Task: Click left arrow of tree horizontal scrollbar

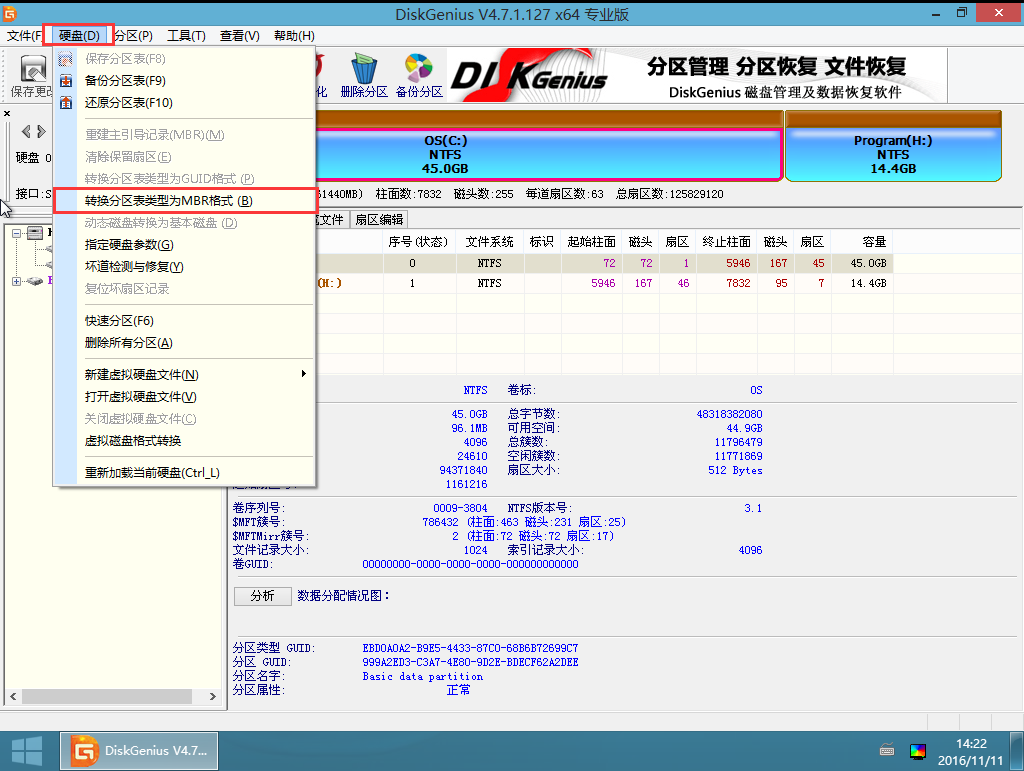Action: pos(13,697)
